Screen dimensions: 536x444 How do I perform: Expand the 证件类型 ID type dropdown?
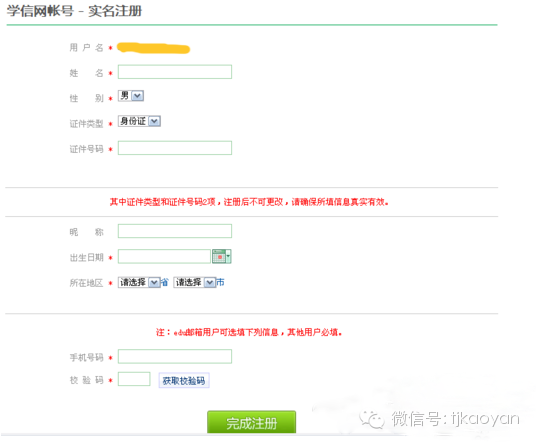pos(139,121)
